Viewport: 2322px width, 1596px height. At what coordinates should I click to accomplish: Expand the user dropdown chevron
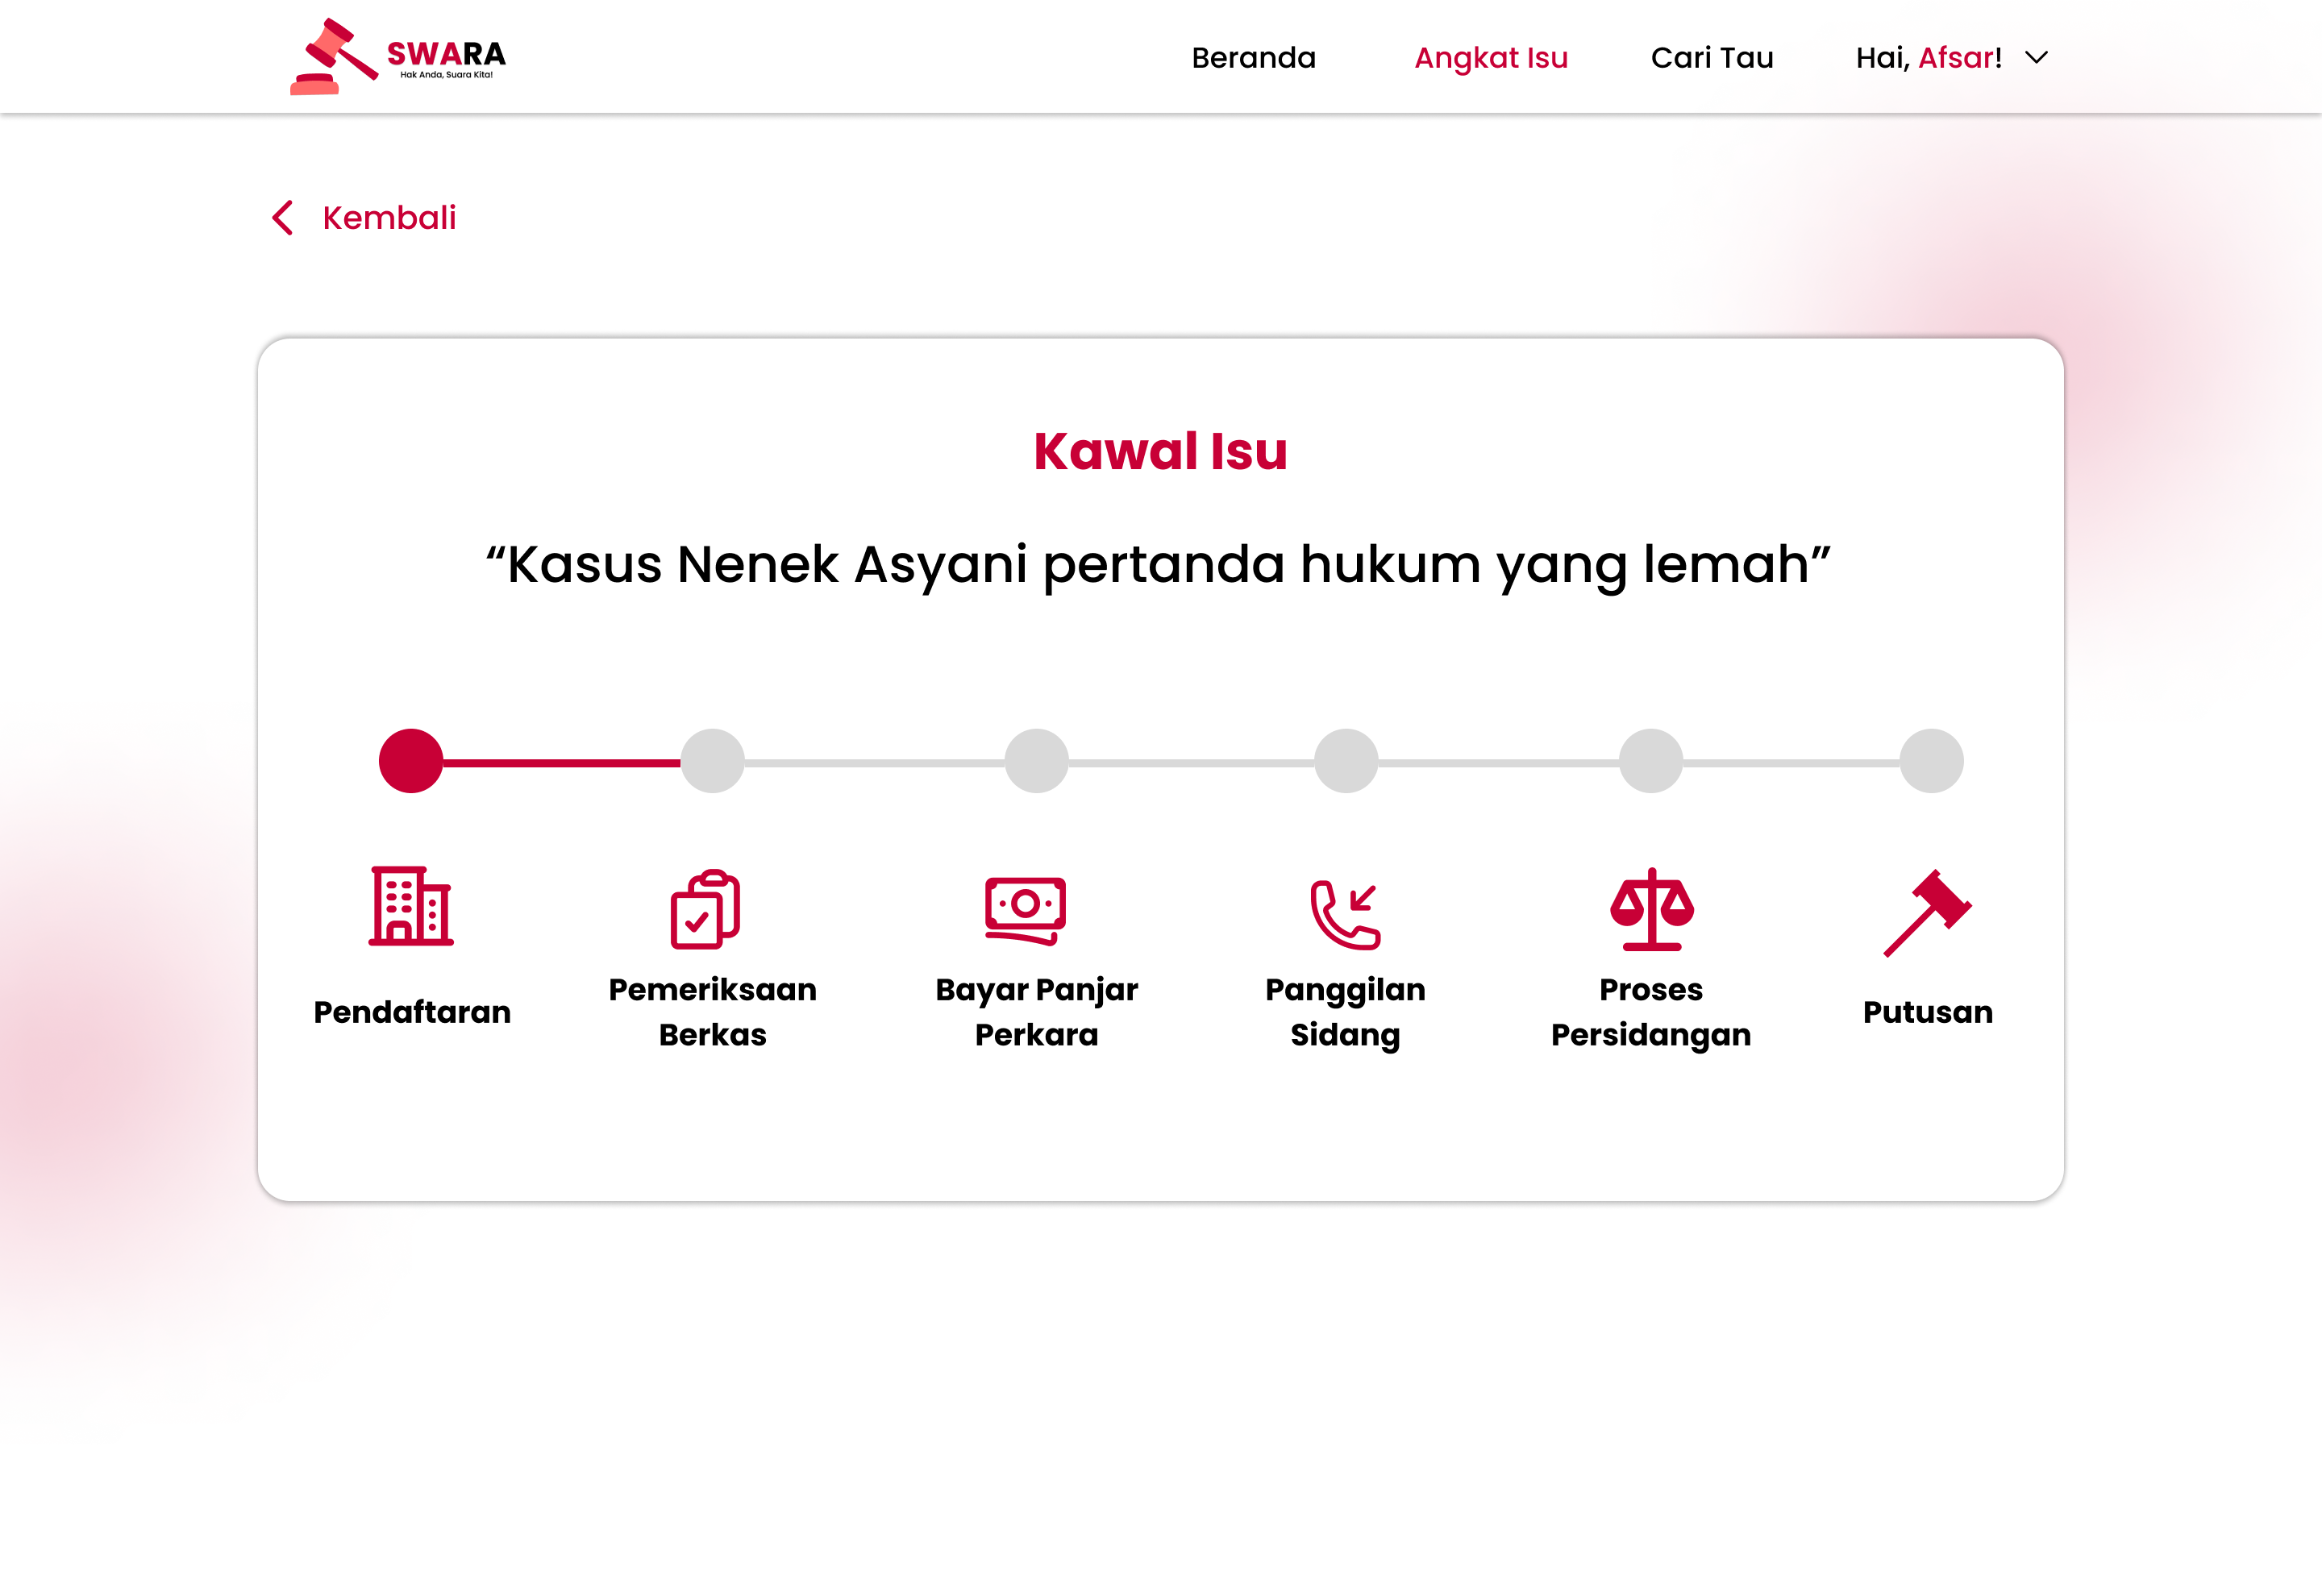point(2036,58)
